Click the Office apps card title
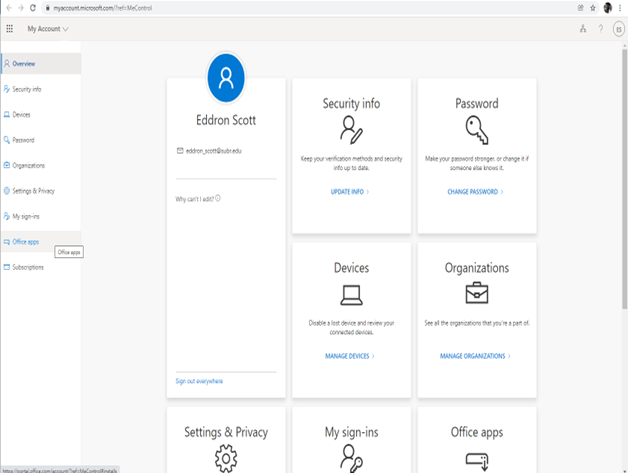 click(477, 432)
